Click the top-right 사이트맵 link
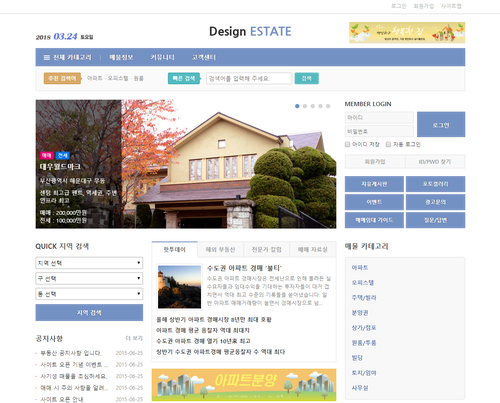 451,6
